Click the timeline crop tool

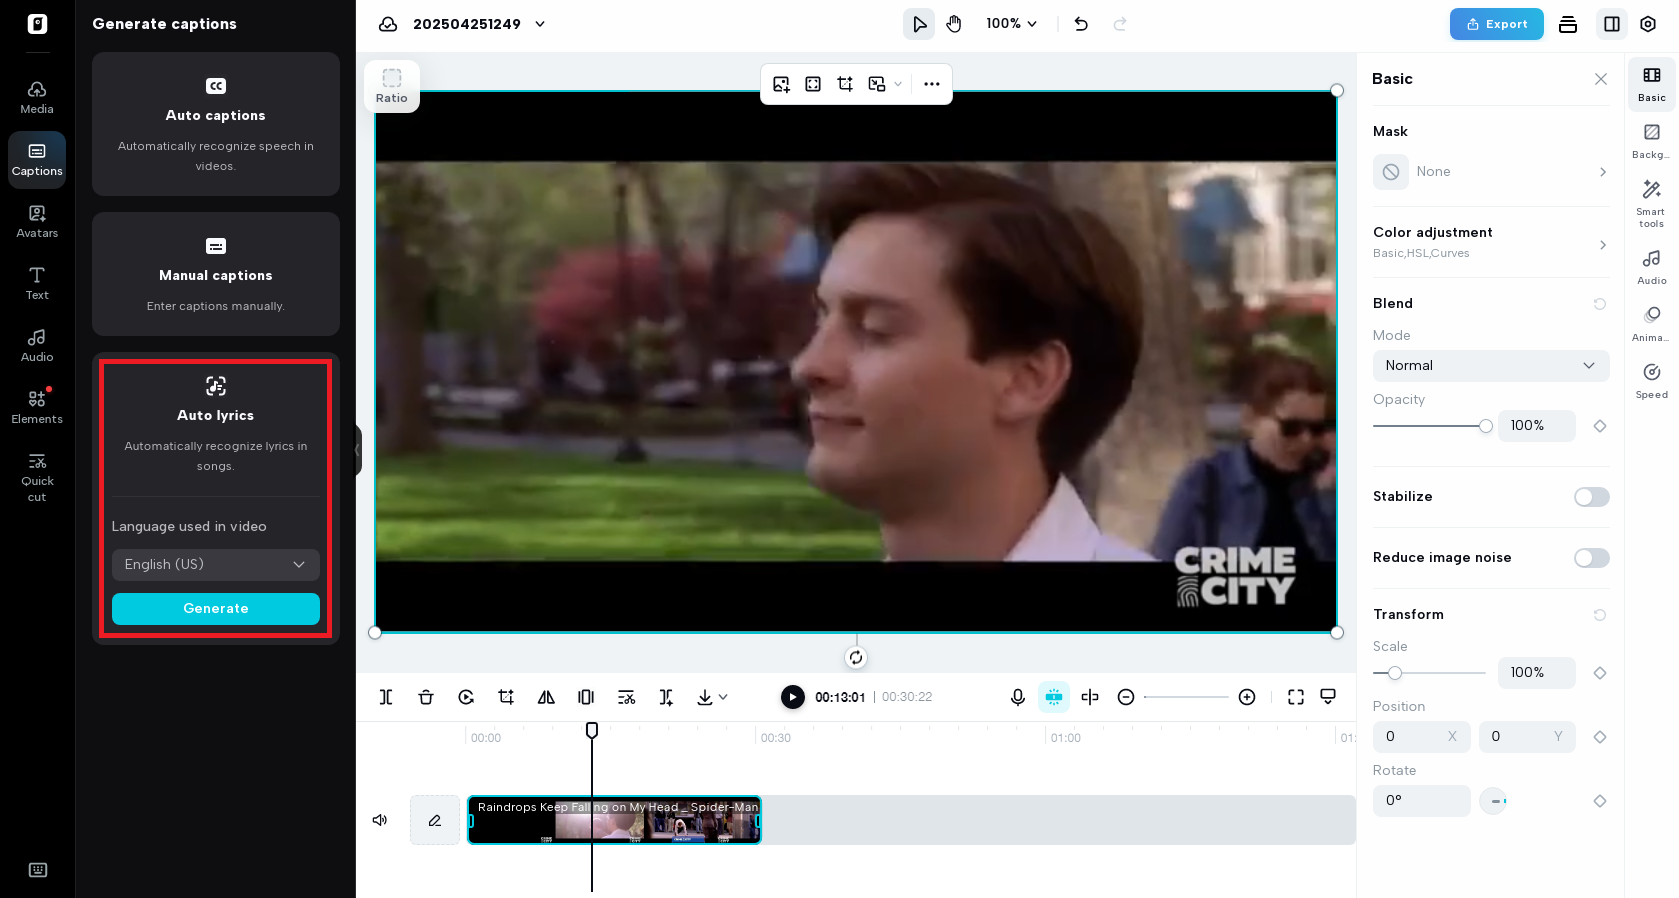tap(506, 697)
